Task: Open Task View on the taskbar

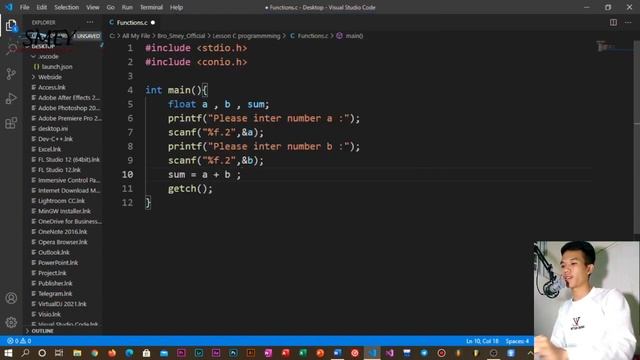Action: pyautogui.click(x=59, y=353)
